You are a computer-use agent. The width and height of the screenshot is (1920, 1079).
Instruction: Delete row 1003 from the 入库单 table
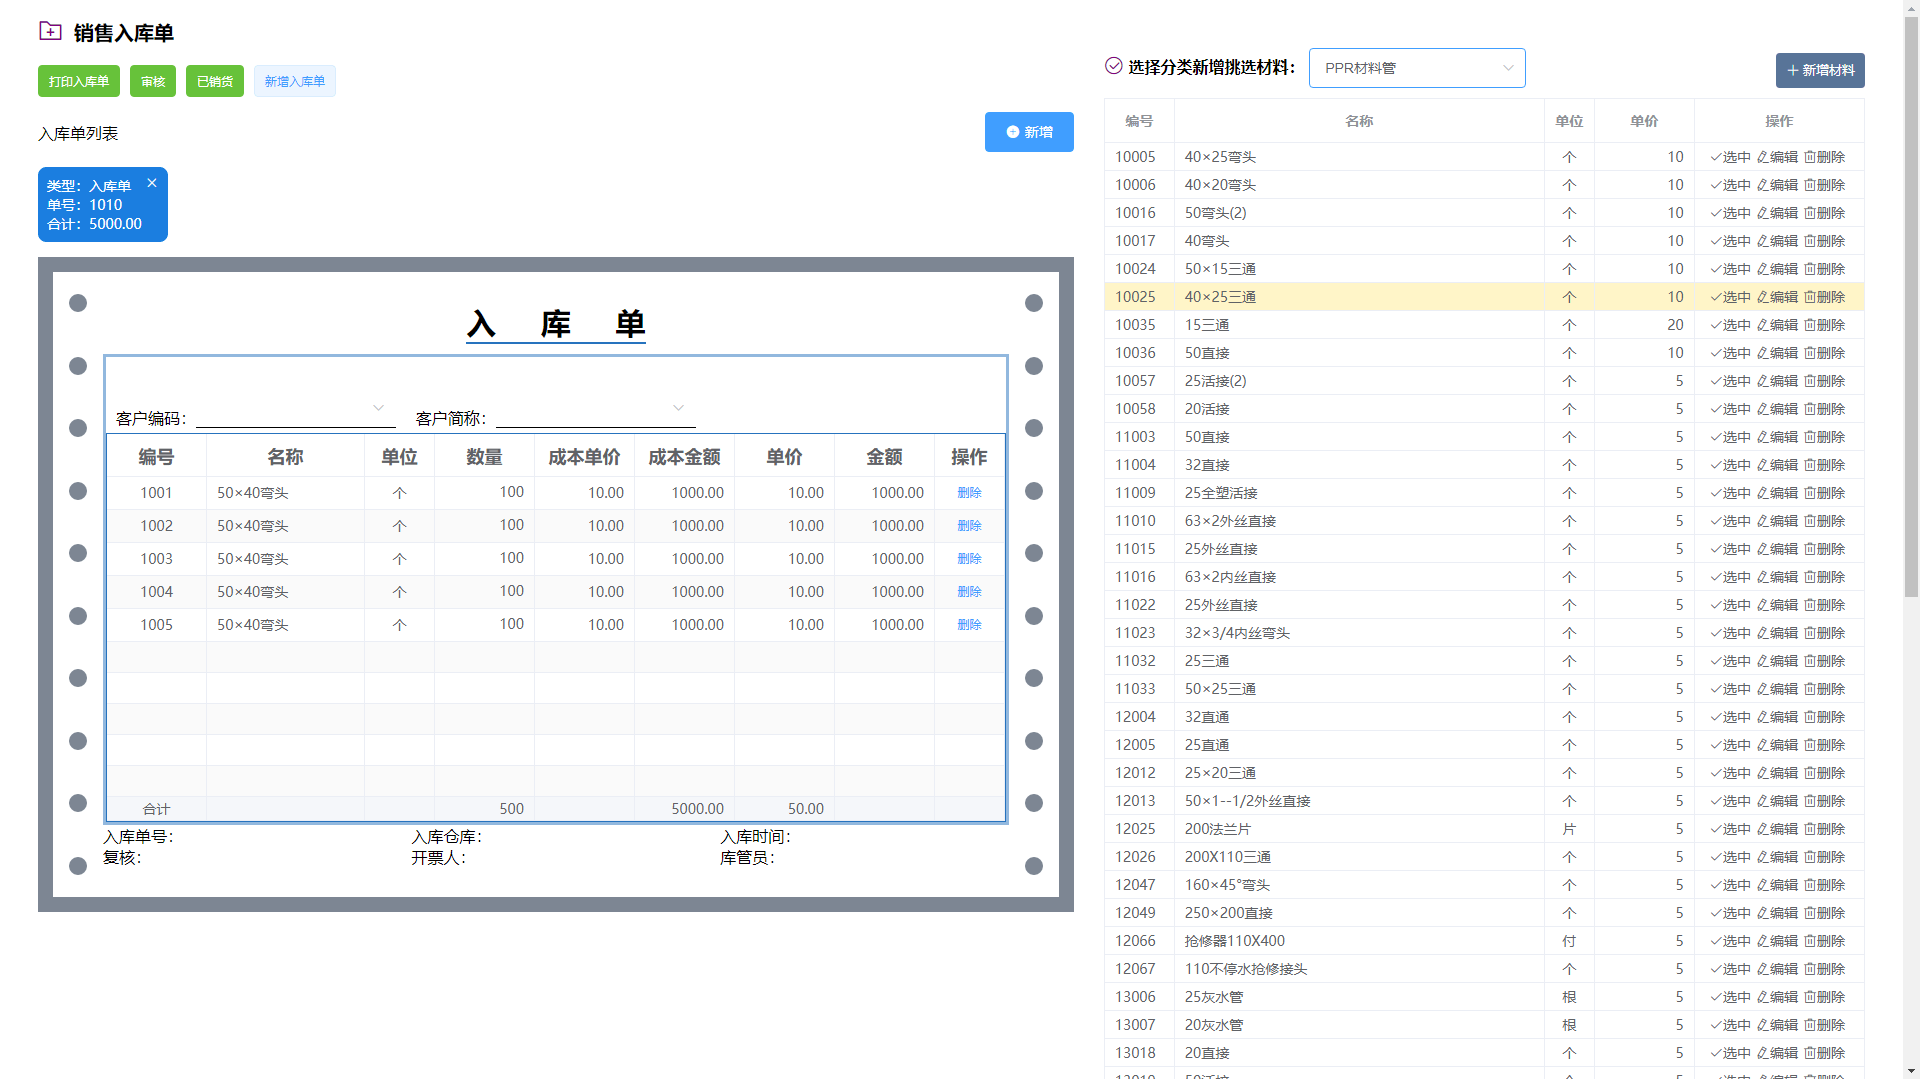pyautogui.click(x=969, y=559)
